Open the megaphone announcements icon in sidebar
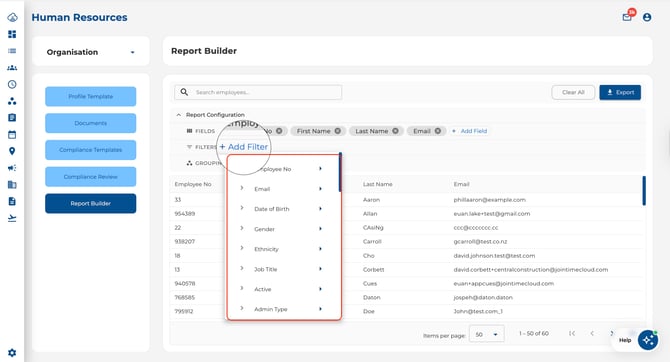670x362 pixels. (x=12, y=168)
